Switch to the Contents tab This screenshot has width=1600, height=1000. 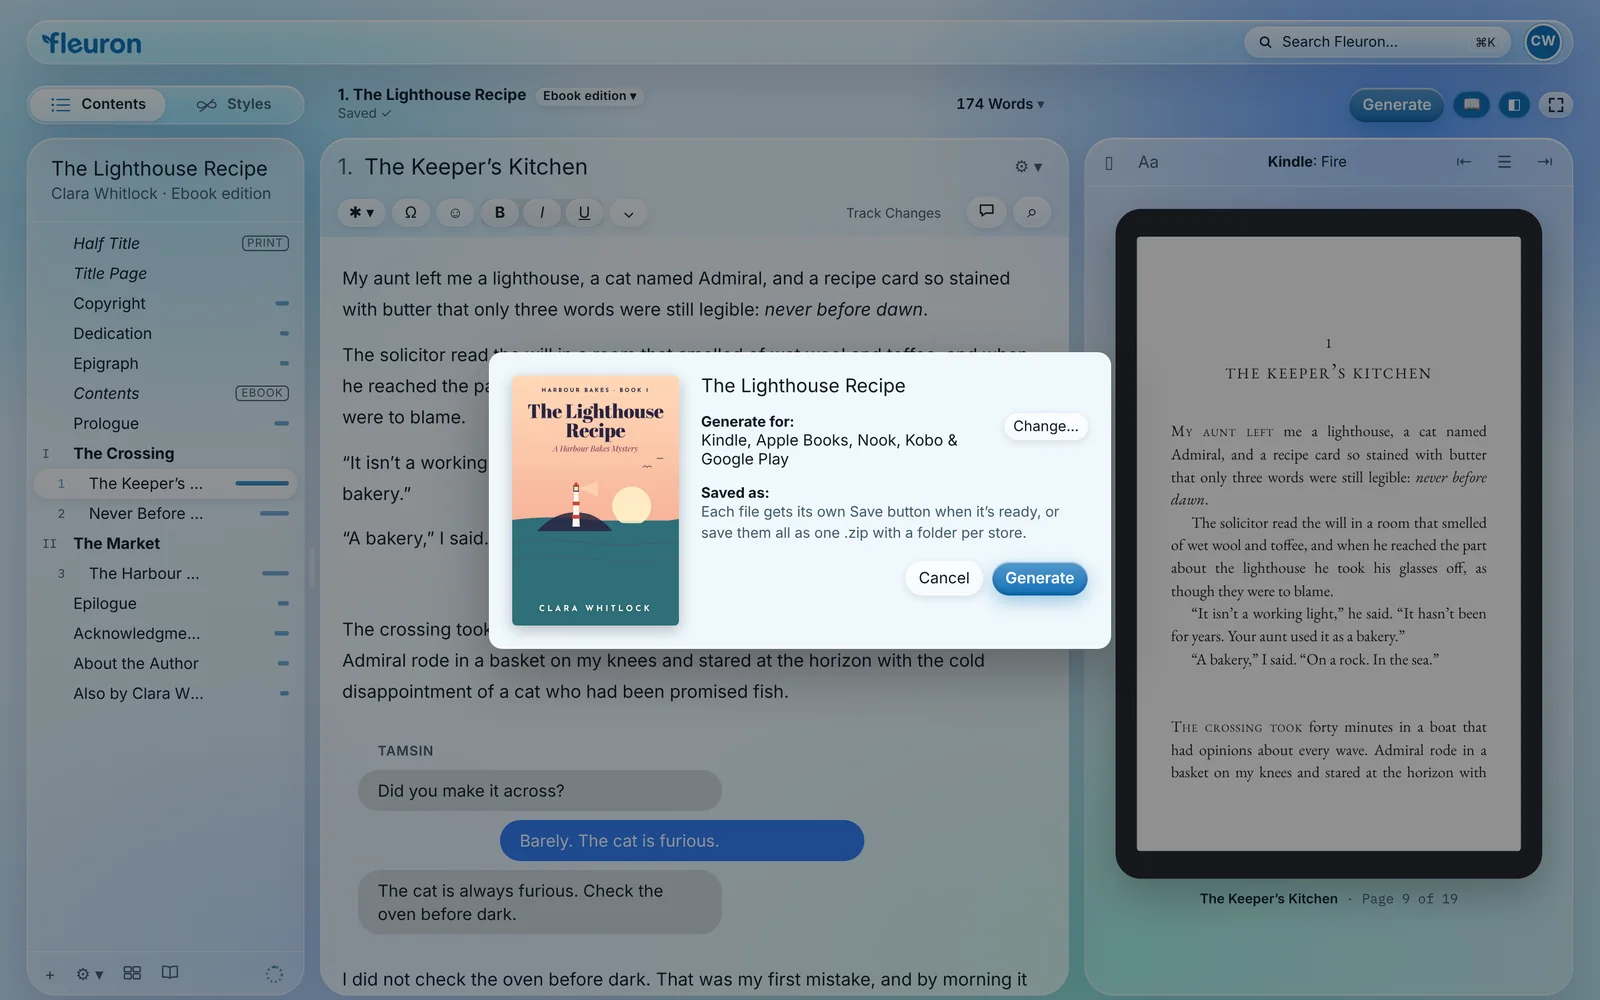pos(98,104)
